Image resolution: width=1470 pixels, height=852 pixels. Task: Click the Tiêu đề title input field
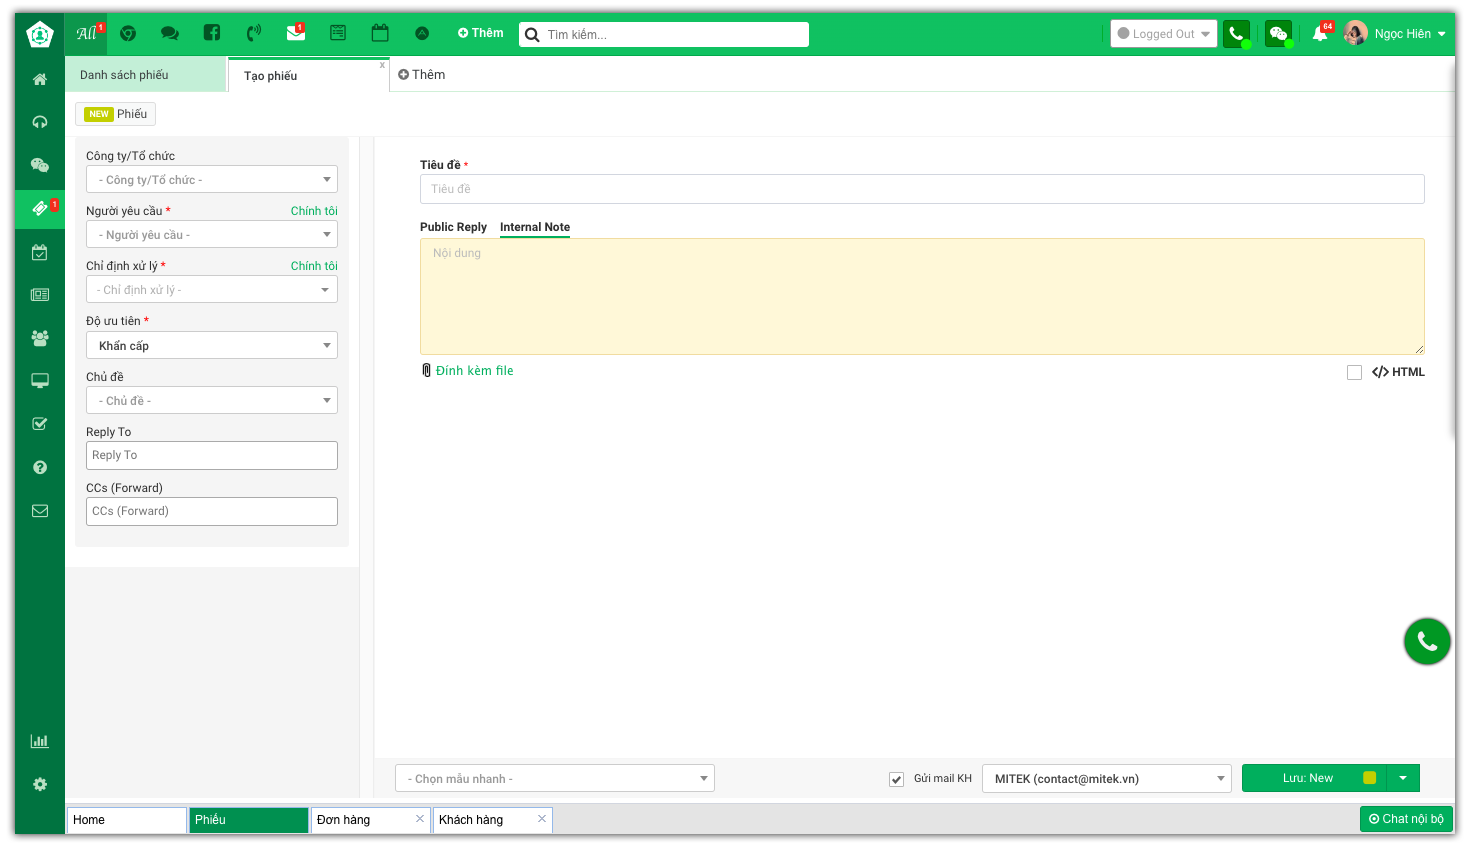point(921,189)
